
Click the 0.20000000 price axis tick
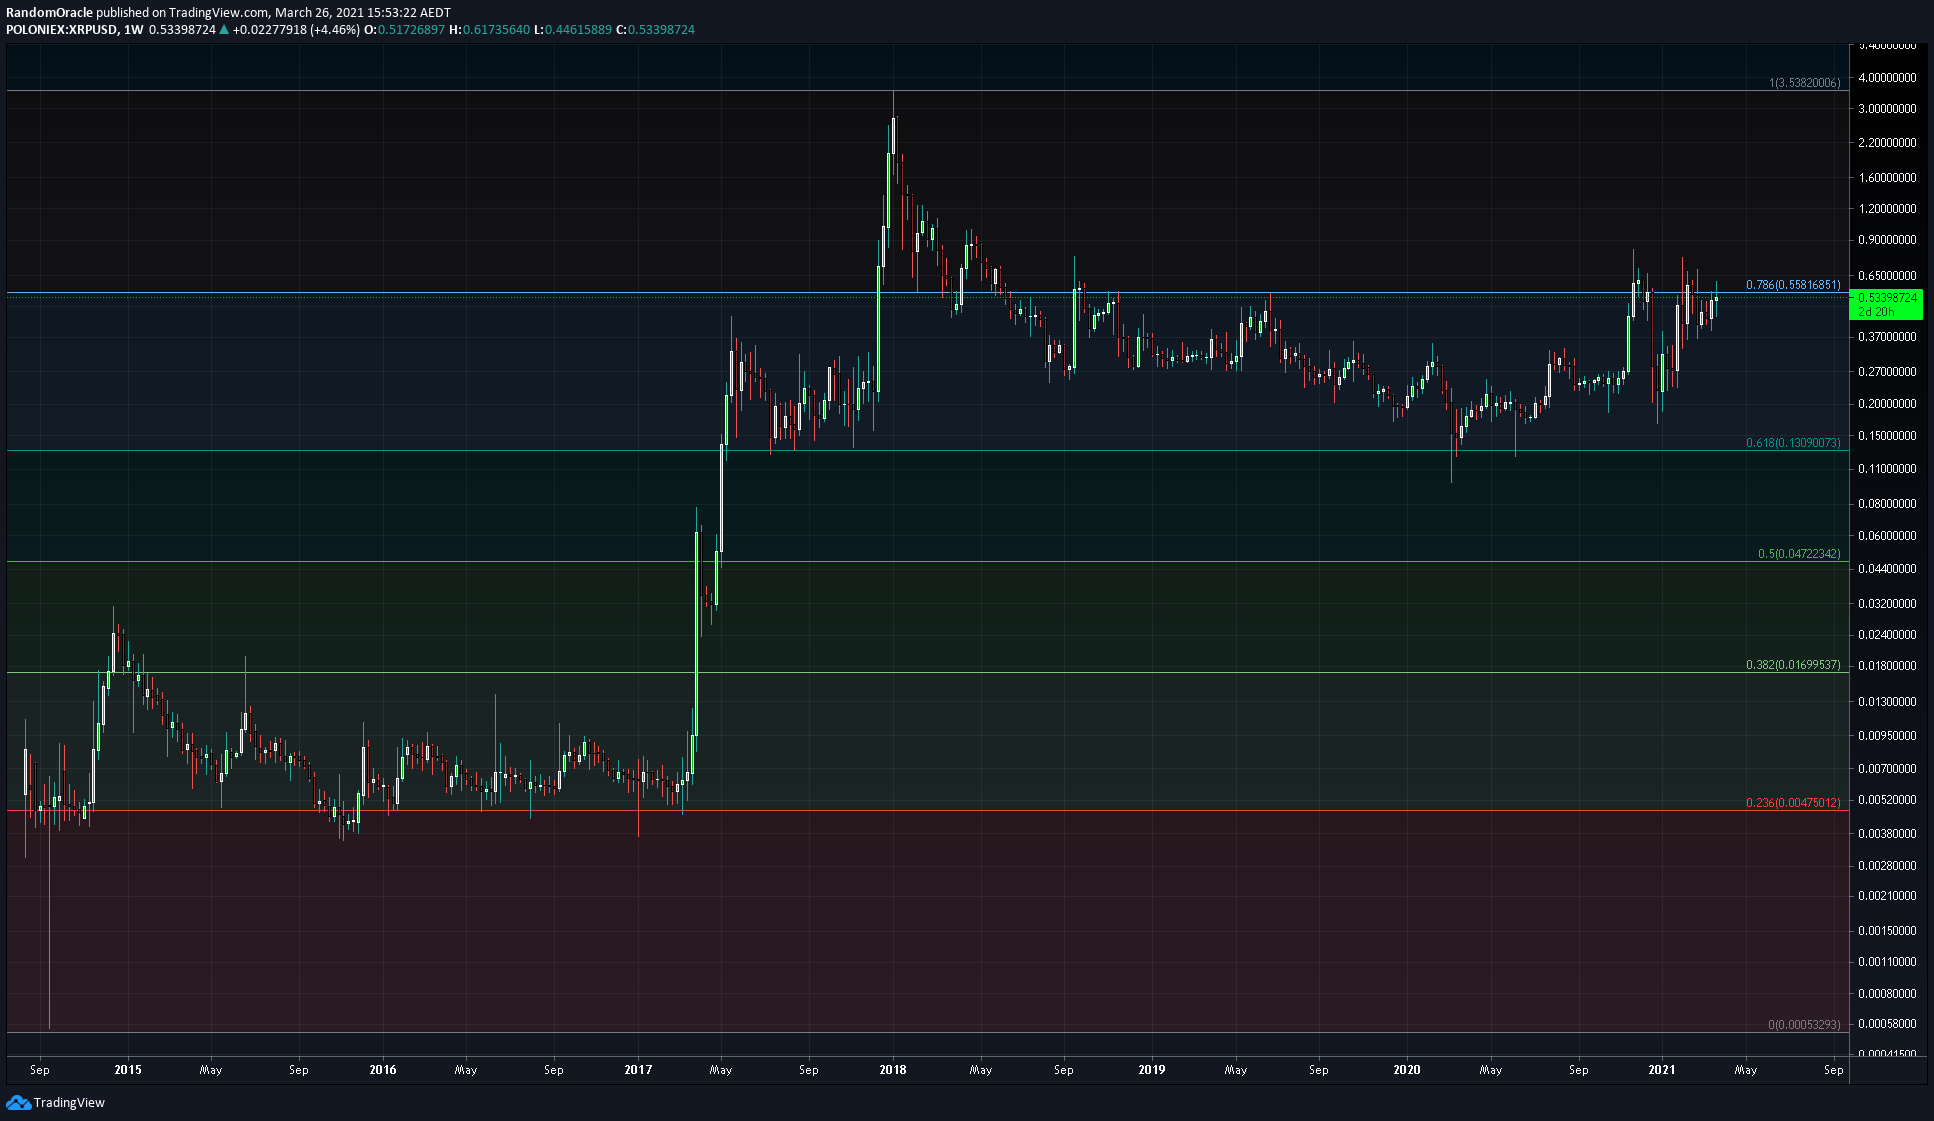tap(1887, 404)
